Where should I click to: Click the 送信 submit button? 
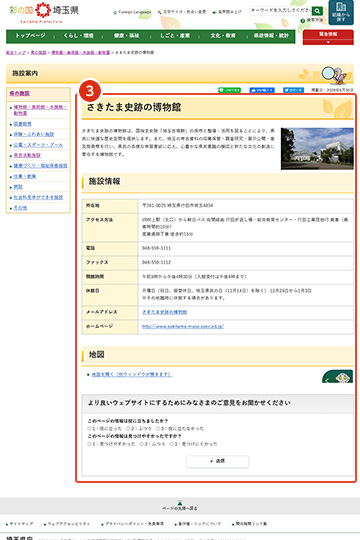[x=218, y=461]
